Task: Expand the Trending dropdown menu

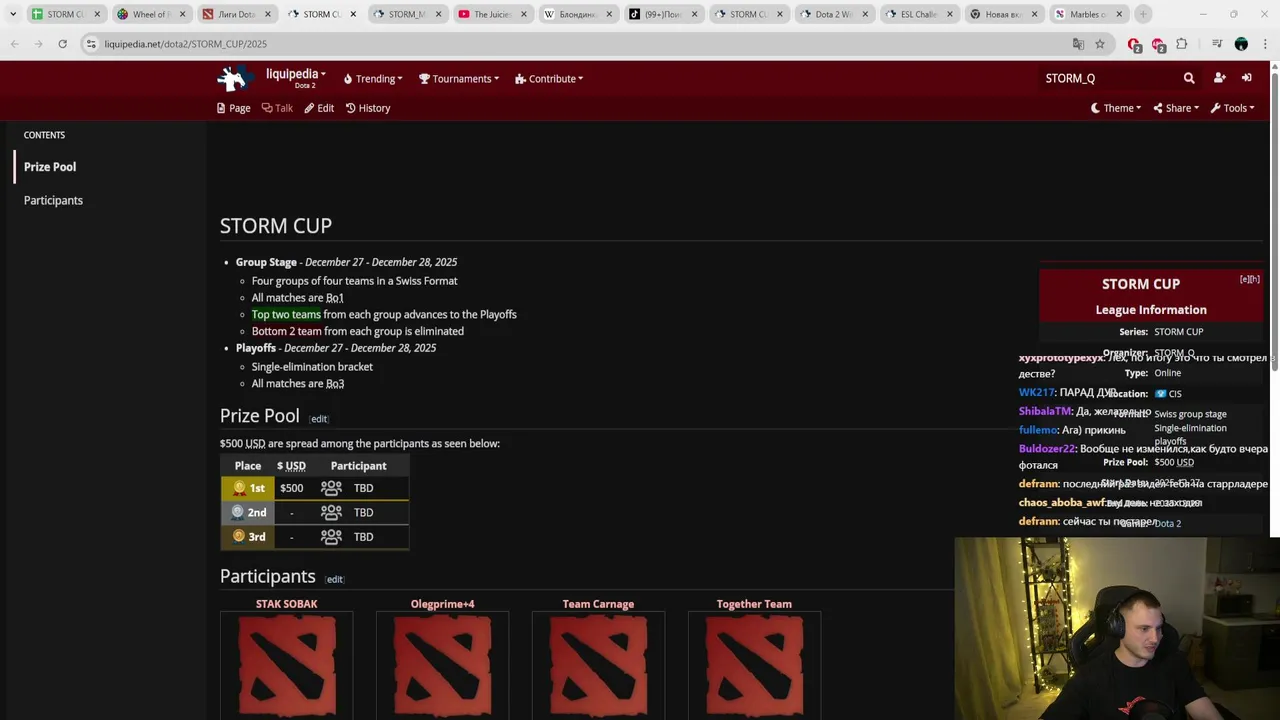Action: 373,79
